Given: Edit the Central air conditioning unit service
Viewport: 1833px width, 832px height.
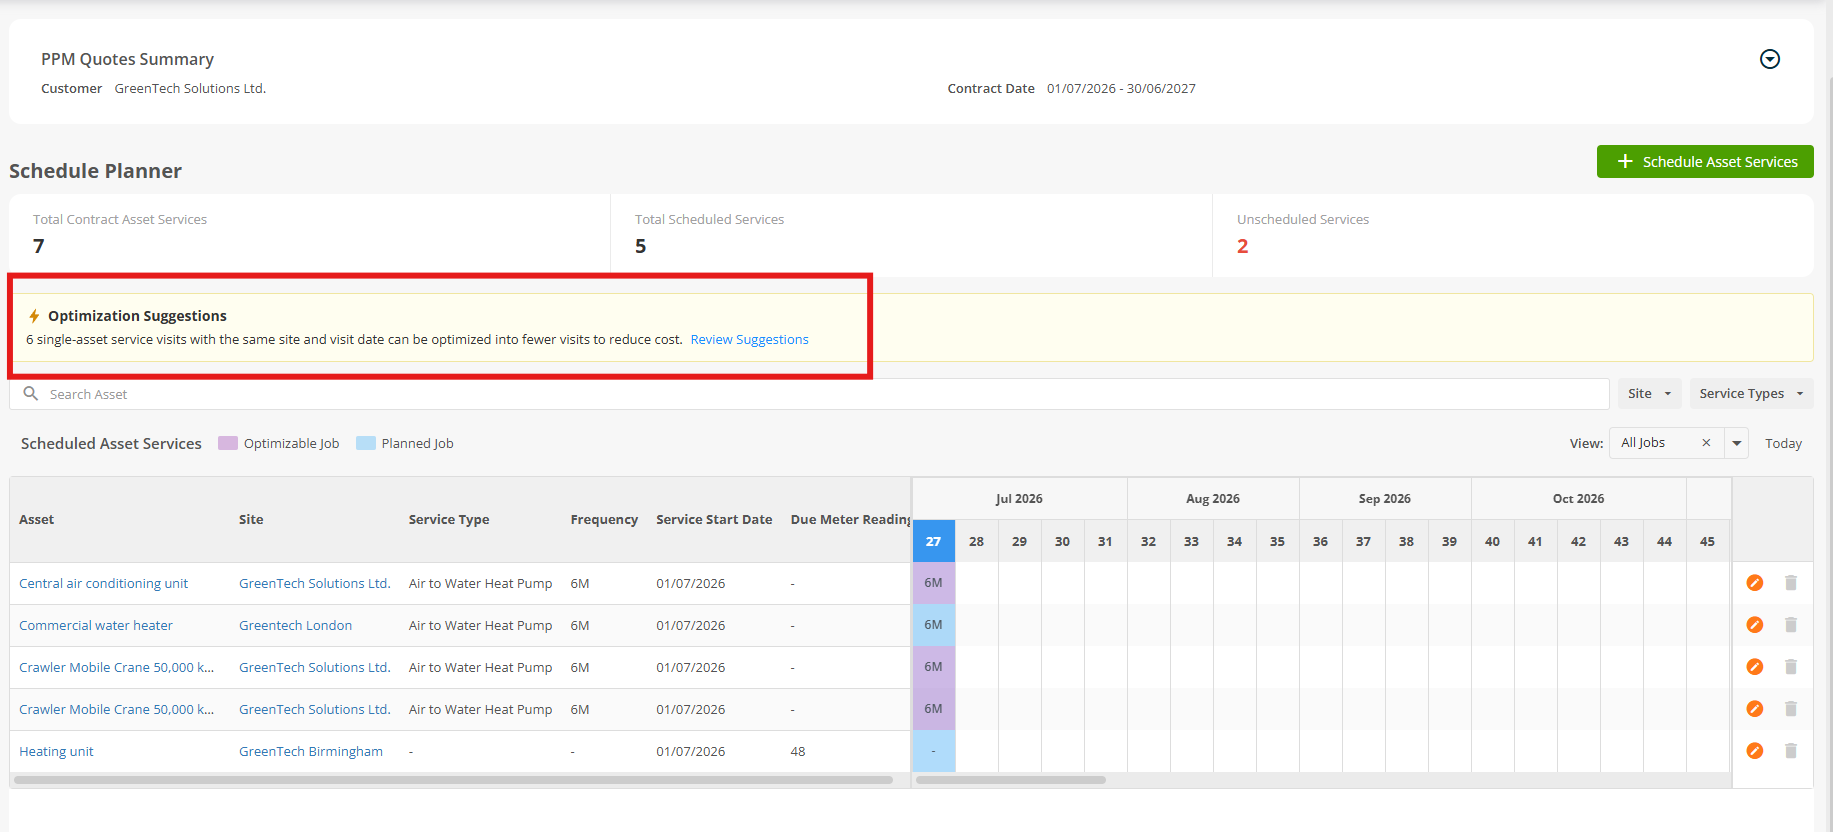Looking at the screenshot, I should (1754, 583).
